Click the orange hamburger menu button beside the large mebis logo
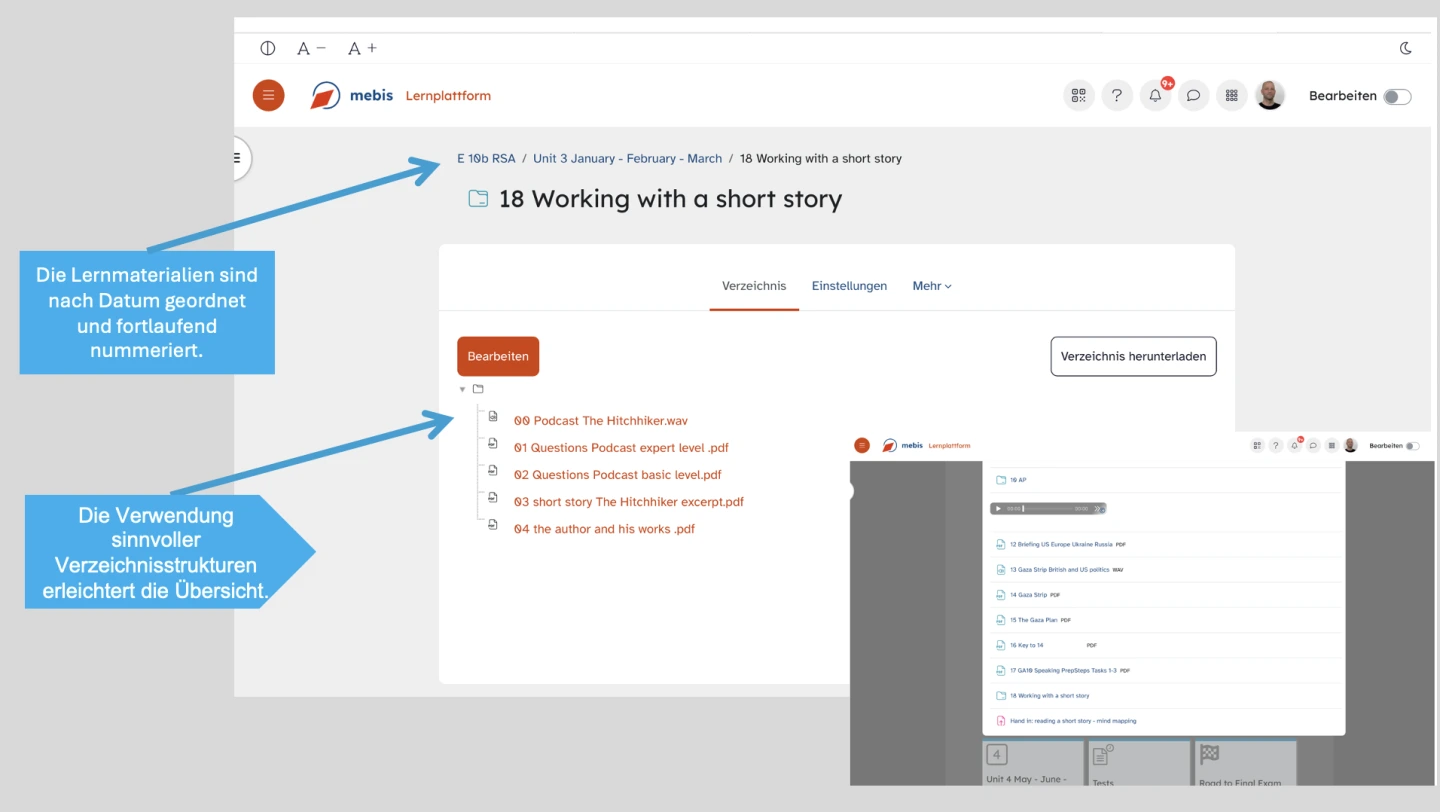Screen dimensions: 1440x812 point(268,96)
